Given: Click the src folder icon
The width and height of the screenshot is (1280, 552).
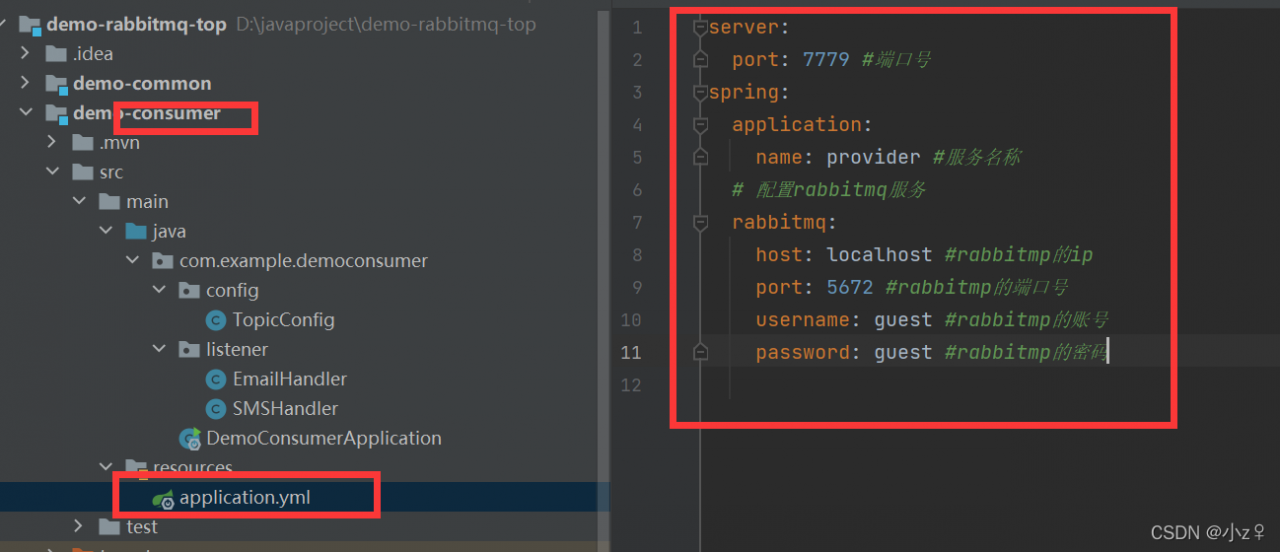Looking at the screenshot, I should 82,172.
